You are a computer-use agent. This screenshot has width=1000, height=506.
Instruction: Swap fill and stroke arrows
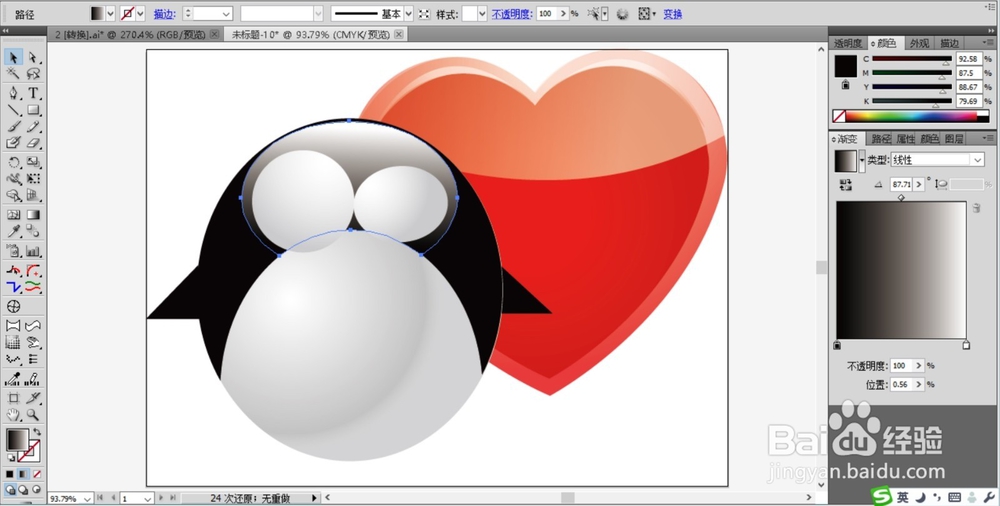pyautogui.click(x=36, y=433)
